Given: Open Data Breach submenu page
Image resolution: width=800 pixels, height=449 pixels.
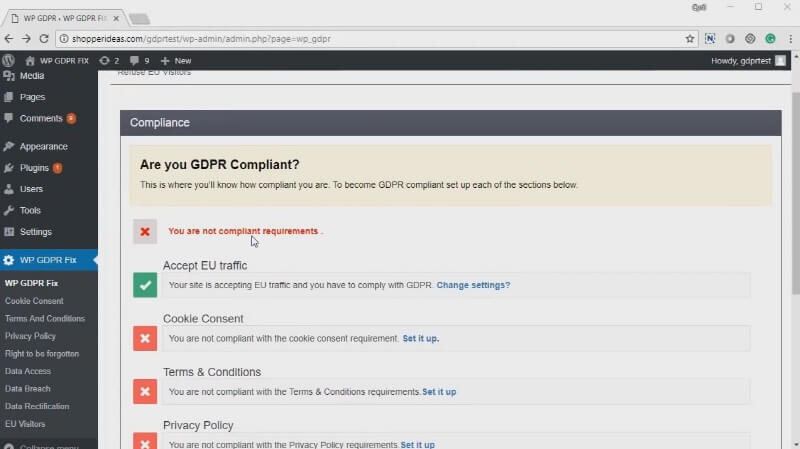Looking at the screenshot, I should point(28,389).
